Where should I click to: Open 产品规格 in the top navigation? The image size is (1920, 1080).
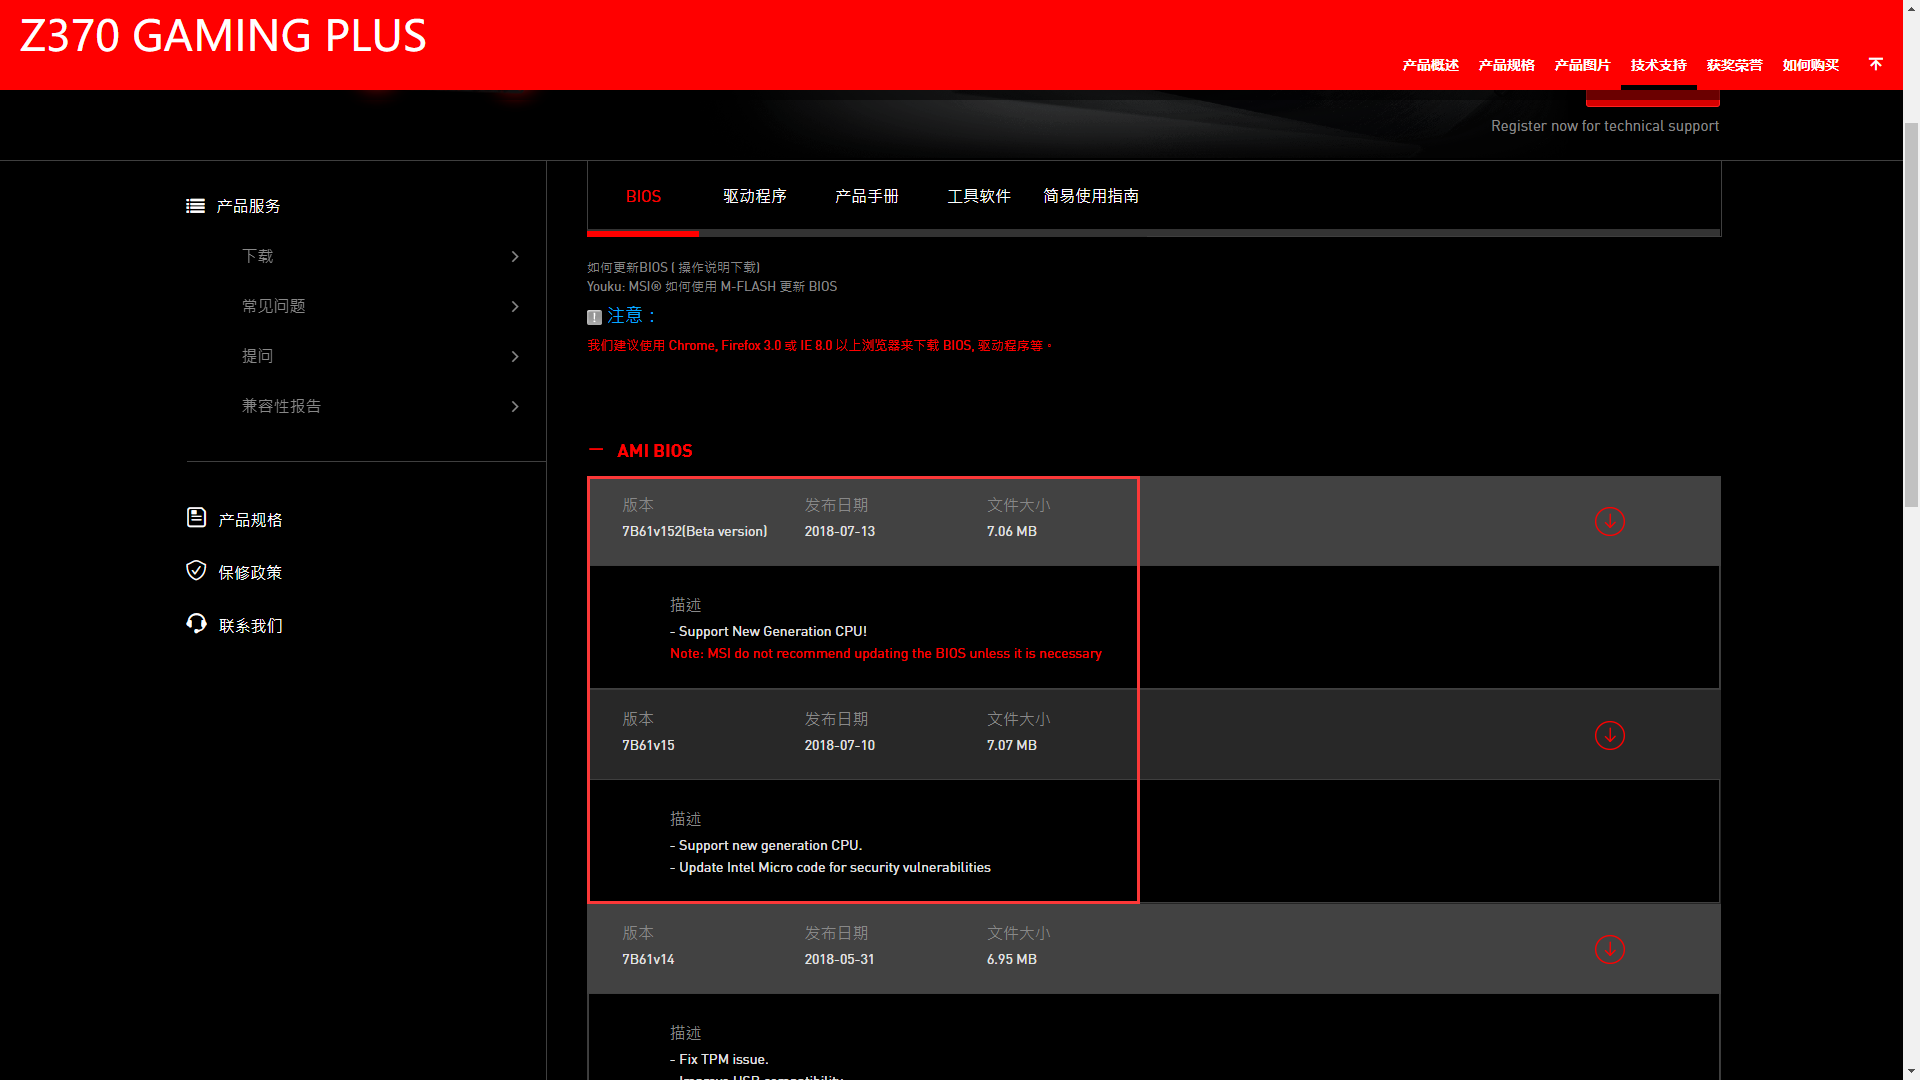(x=1506, y=65)
